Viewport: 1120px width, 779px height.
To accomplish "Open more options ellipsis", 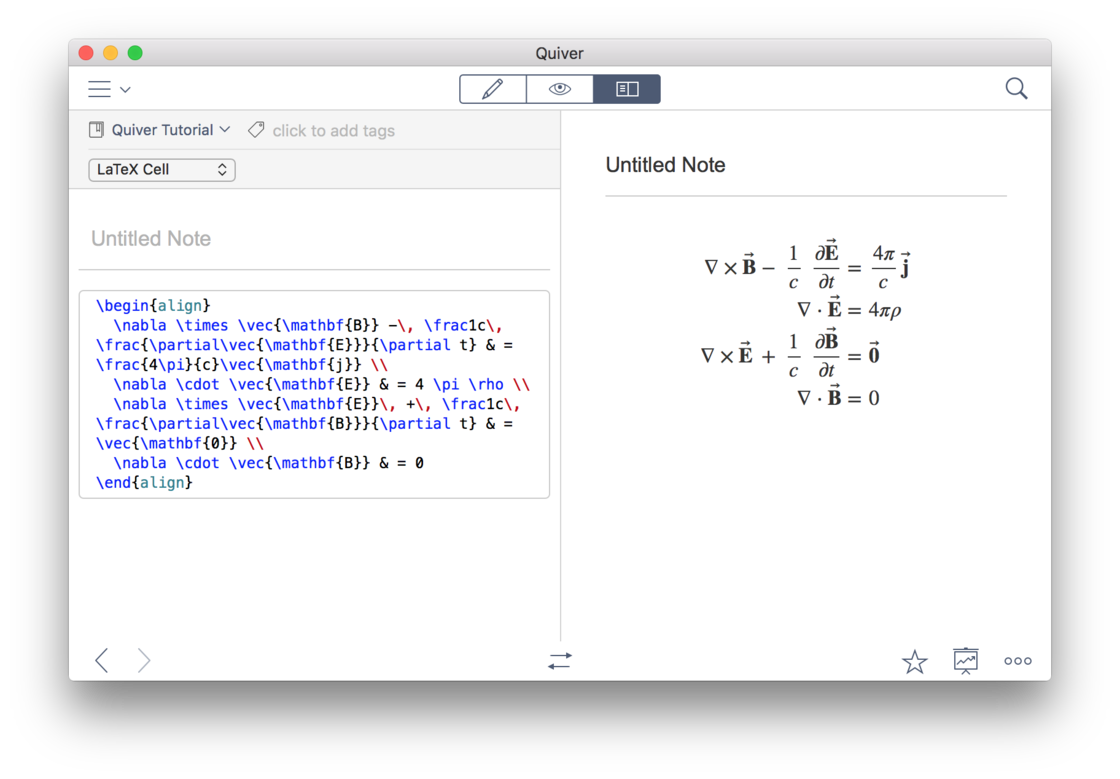I will tap(1018, 661).
